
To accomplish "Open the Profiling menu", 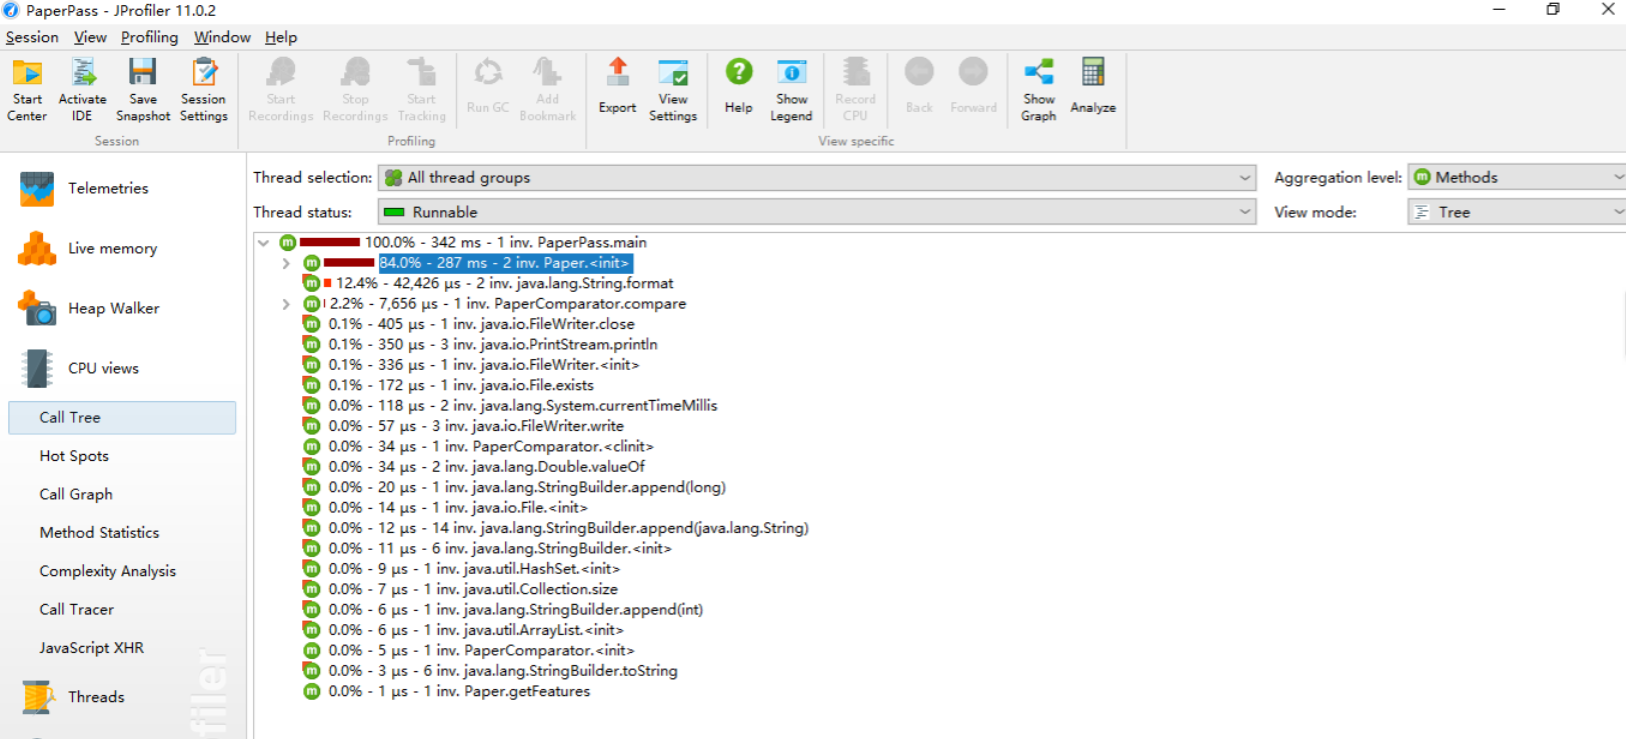I will pos(149,37).
